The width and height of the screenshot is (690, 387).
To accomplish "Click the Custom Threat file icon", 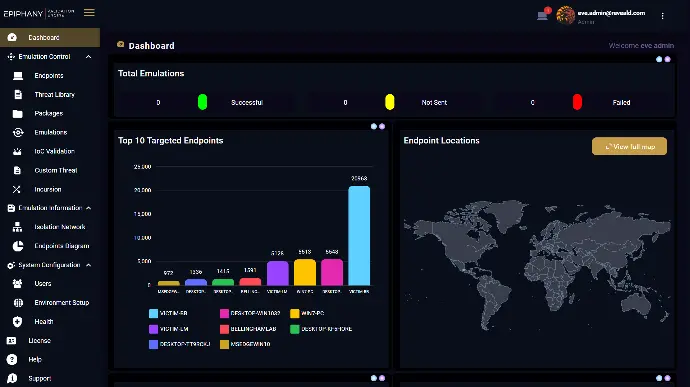I will coord(17,170).
